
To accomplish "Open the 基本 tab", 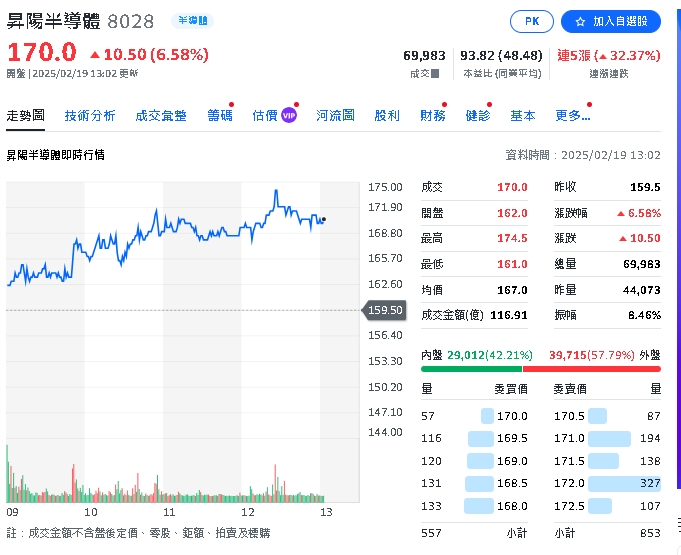I will tap(523, 116).
